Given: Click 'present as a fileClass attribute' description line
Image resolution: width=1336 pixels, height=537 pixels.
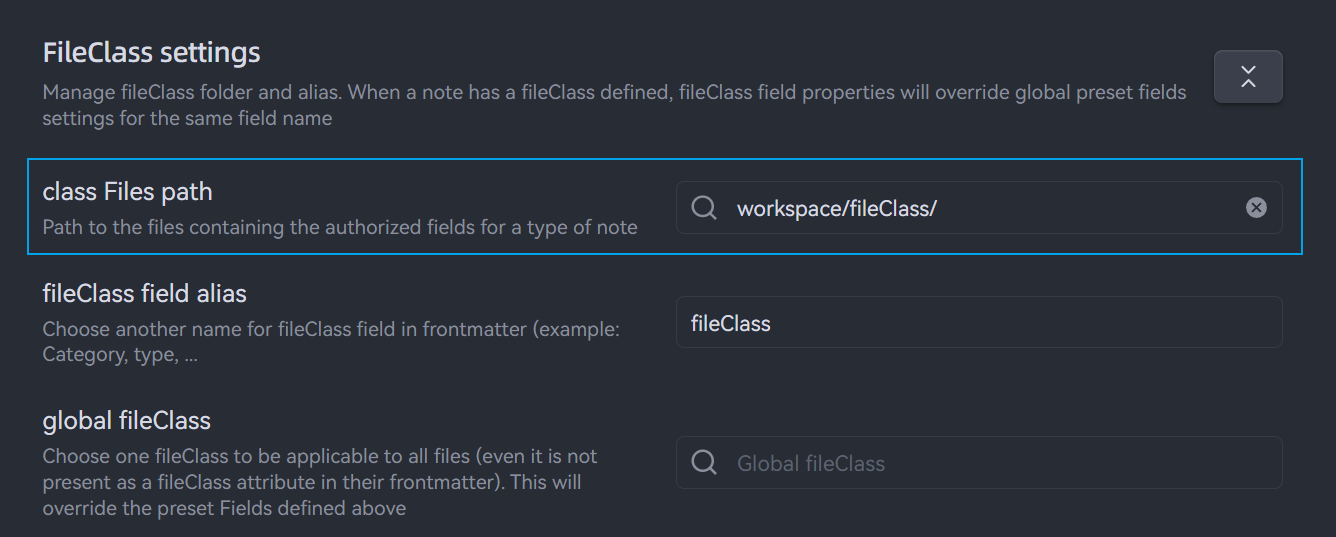Looking at the screenshot, I should [311, 482].
